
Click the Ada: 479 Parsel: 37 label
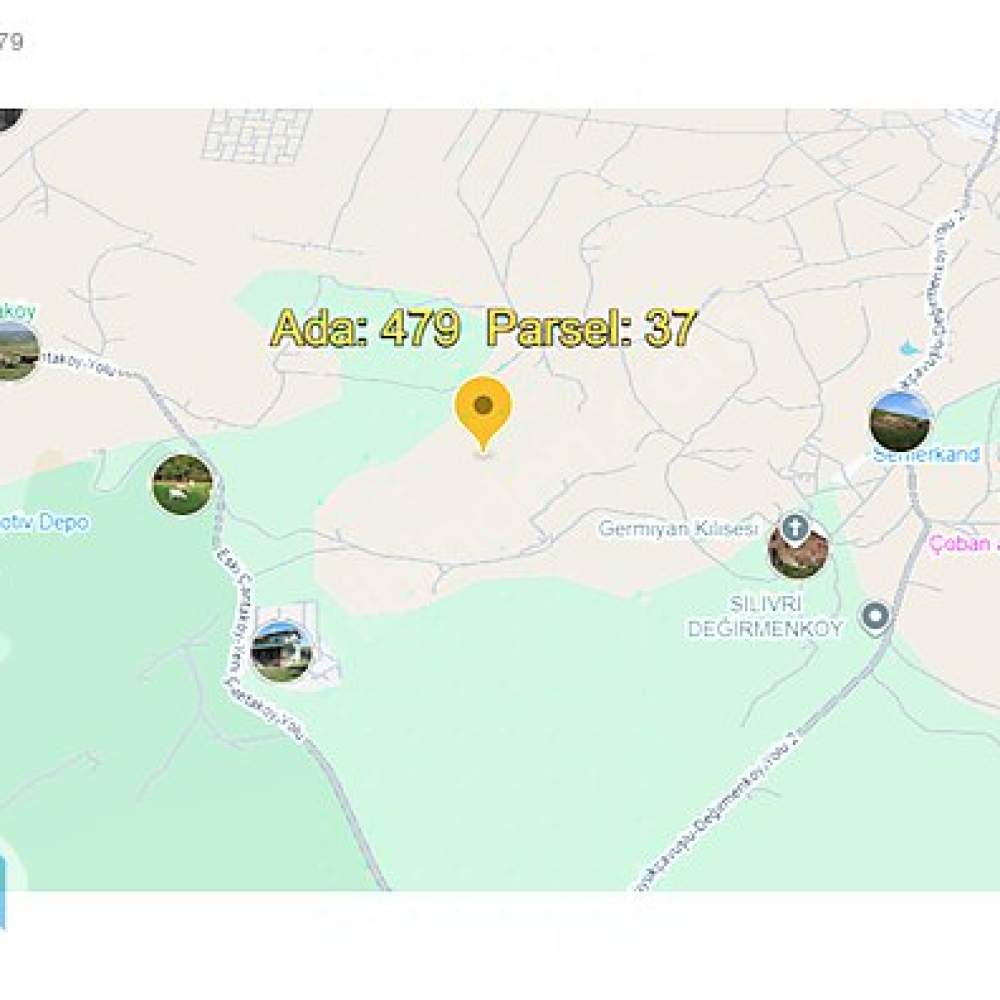tap(483, 328)
